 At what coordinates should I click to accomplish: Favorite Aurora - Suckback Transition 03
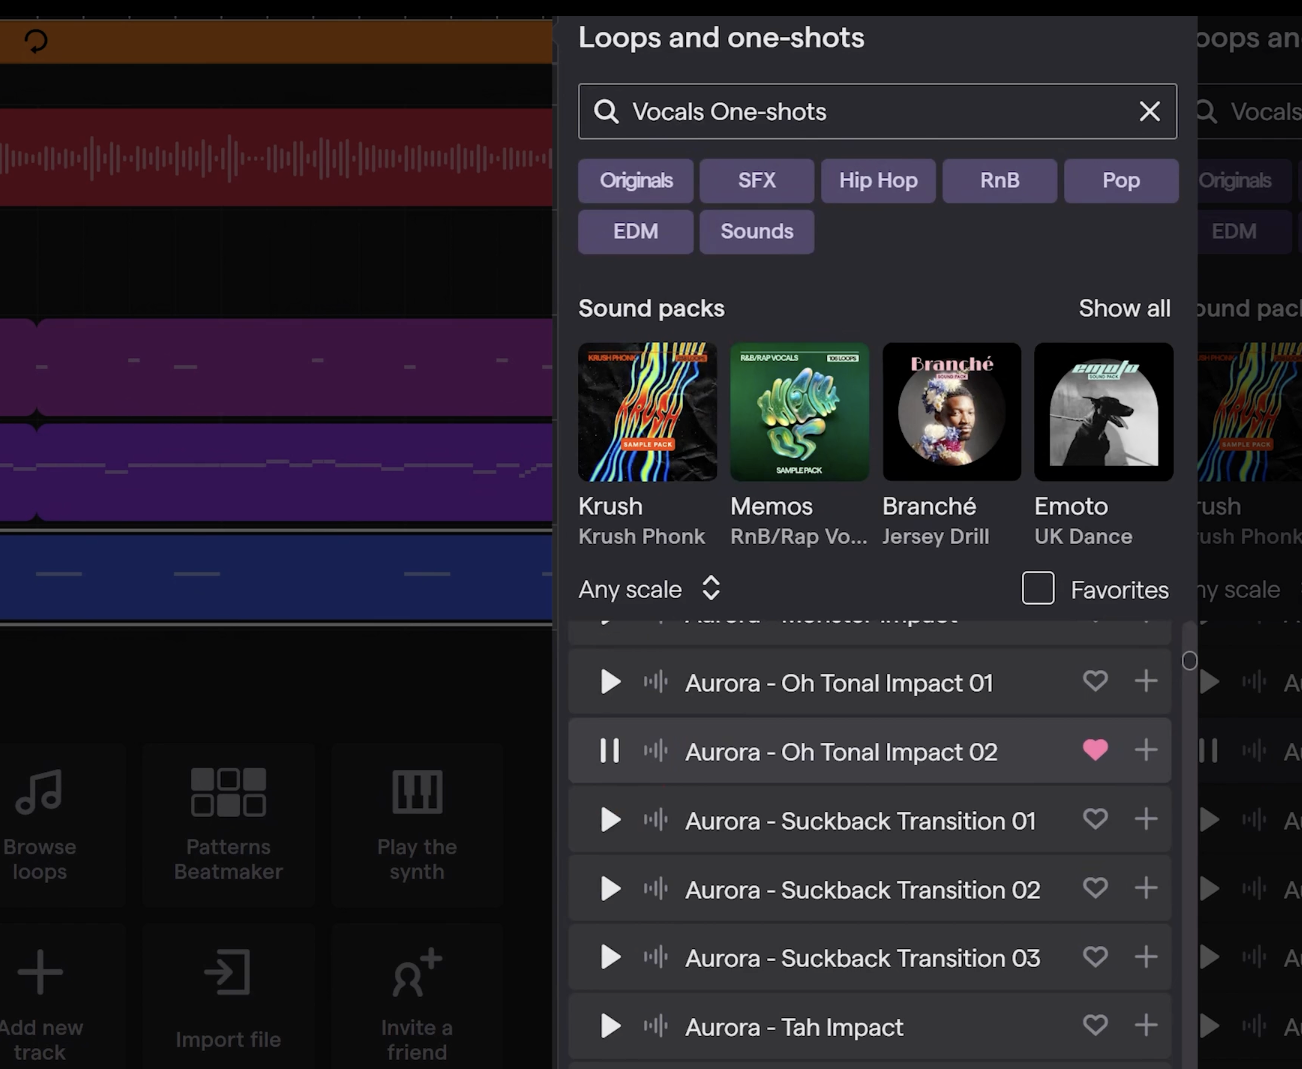tap(1095, 956)
